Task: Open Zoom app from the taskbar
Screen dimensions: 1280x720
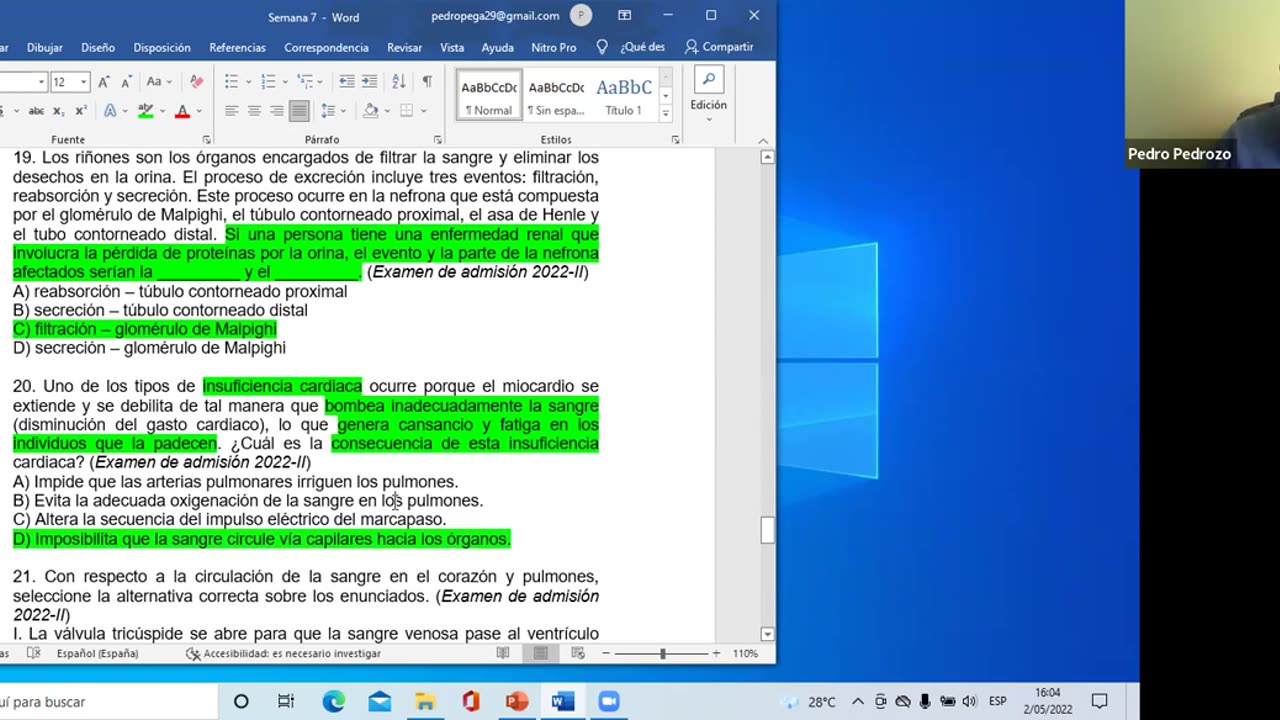Action: 609,701
